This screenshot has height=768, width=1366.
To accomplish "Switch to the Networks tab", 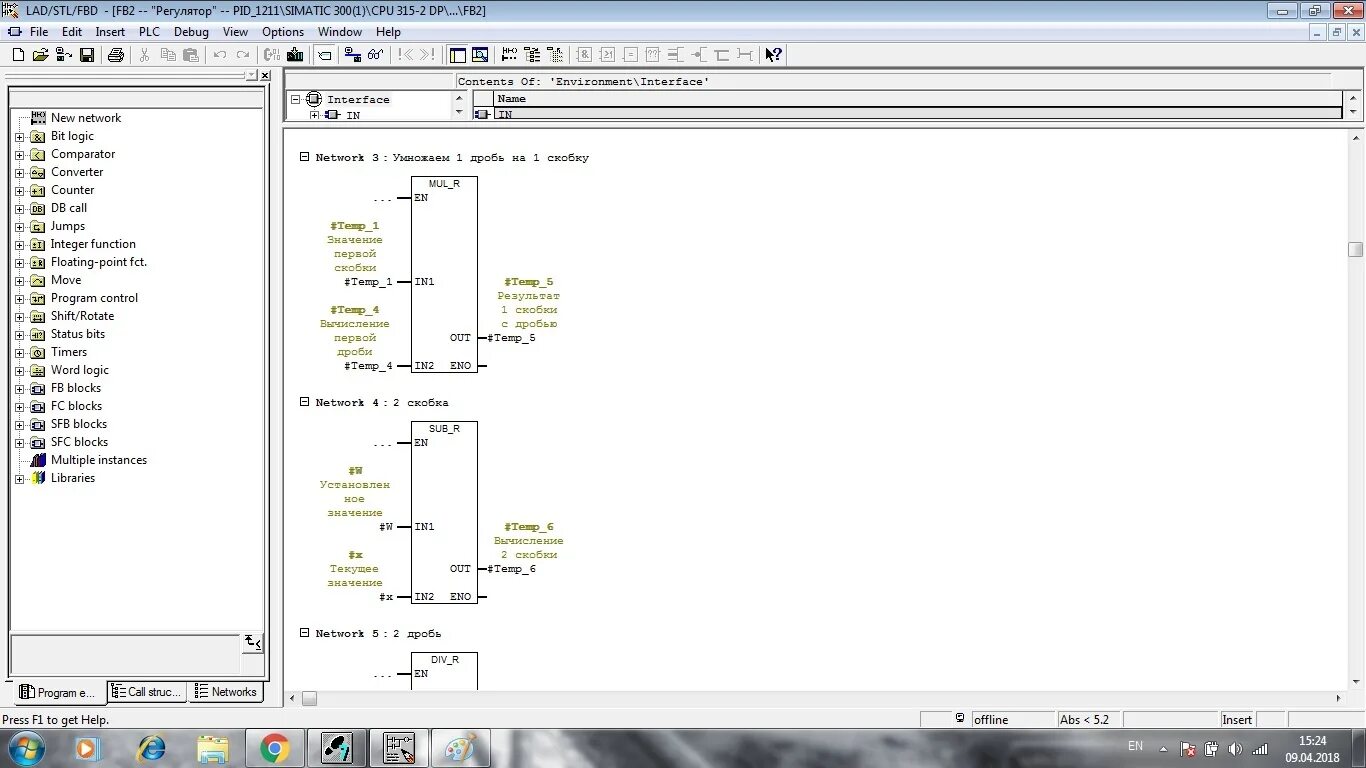I will tap(226, 692).
